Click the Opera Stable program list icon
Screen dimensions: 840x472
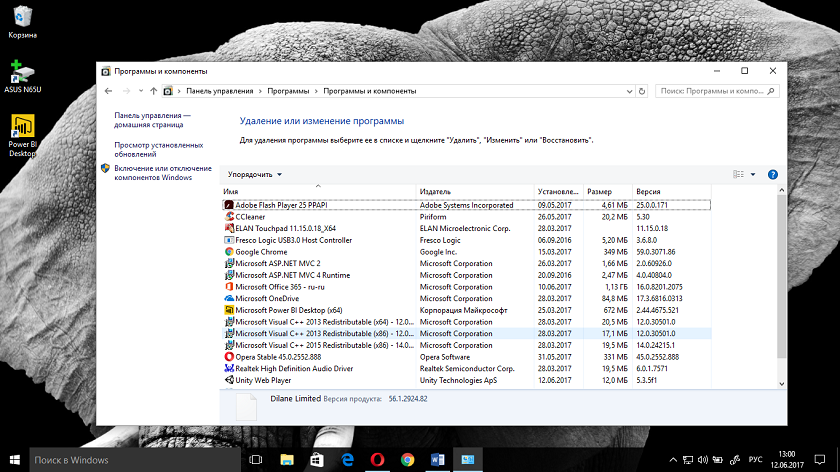229,357
